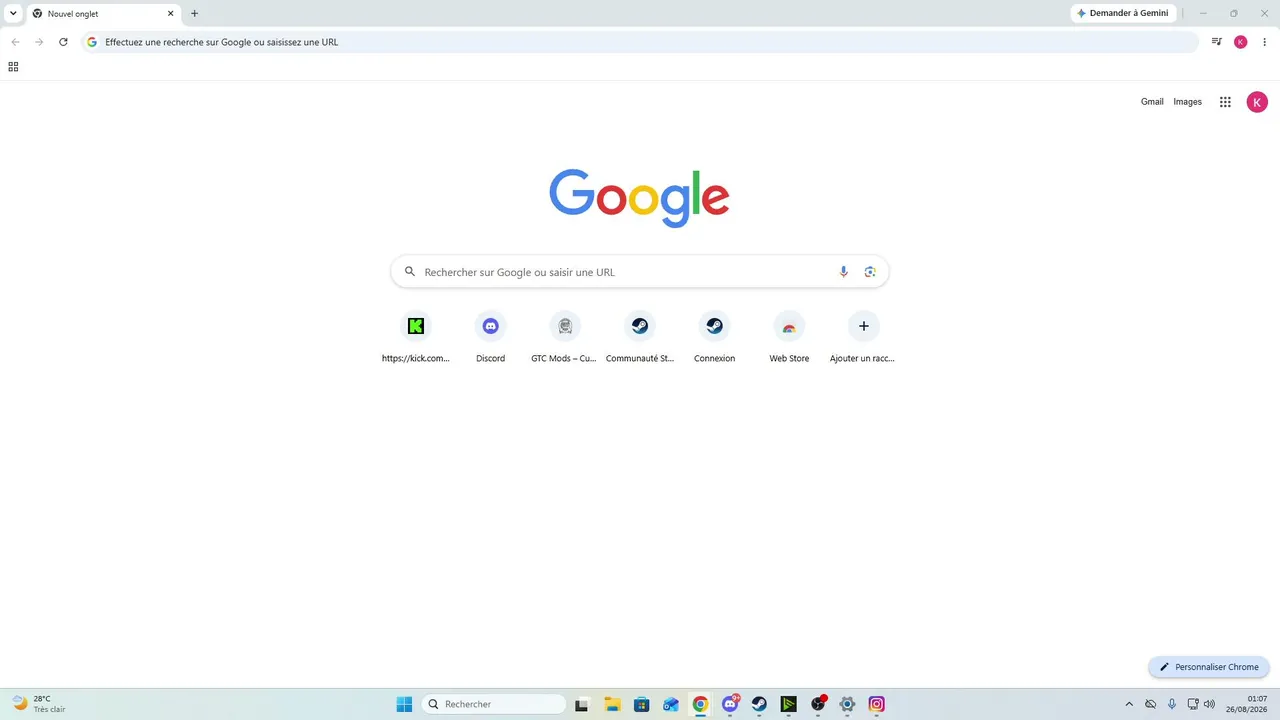Open the Images link

[x=1187, y=102]
